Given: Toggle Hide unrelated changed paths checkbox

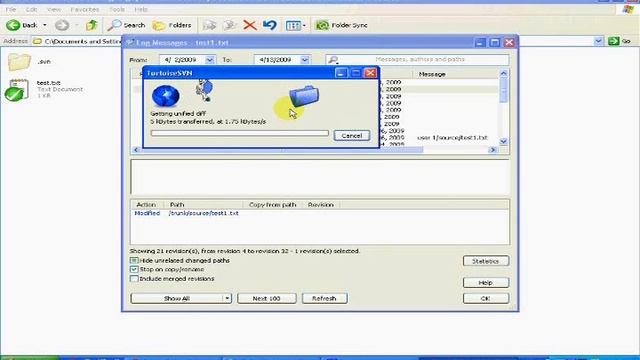Looking at the screenshot, I should tap(134, 260).
